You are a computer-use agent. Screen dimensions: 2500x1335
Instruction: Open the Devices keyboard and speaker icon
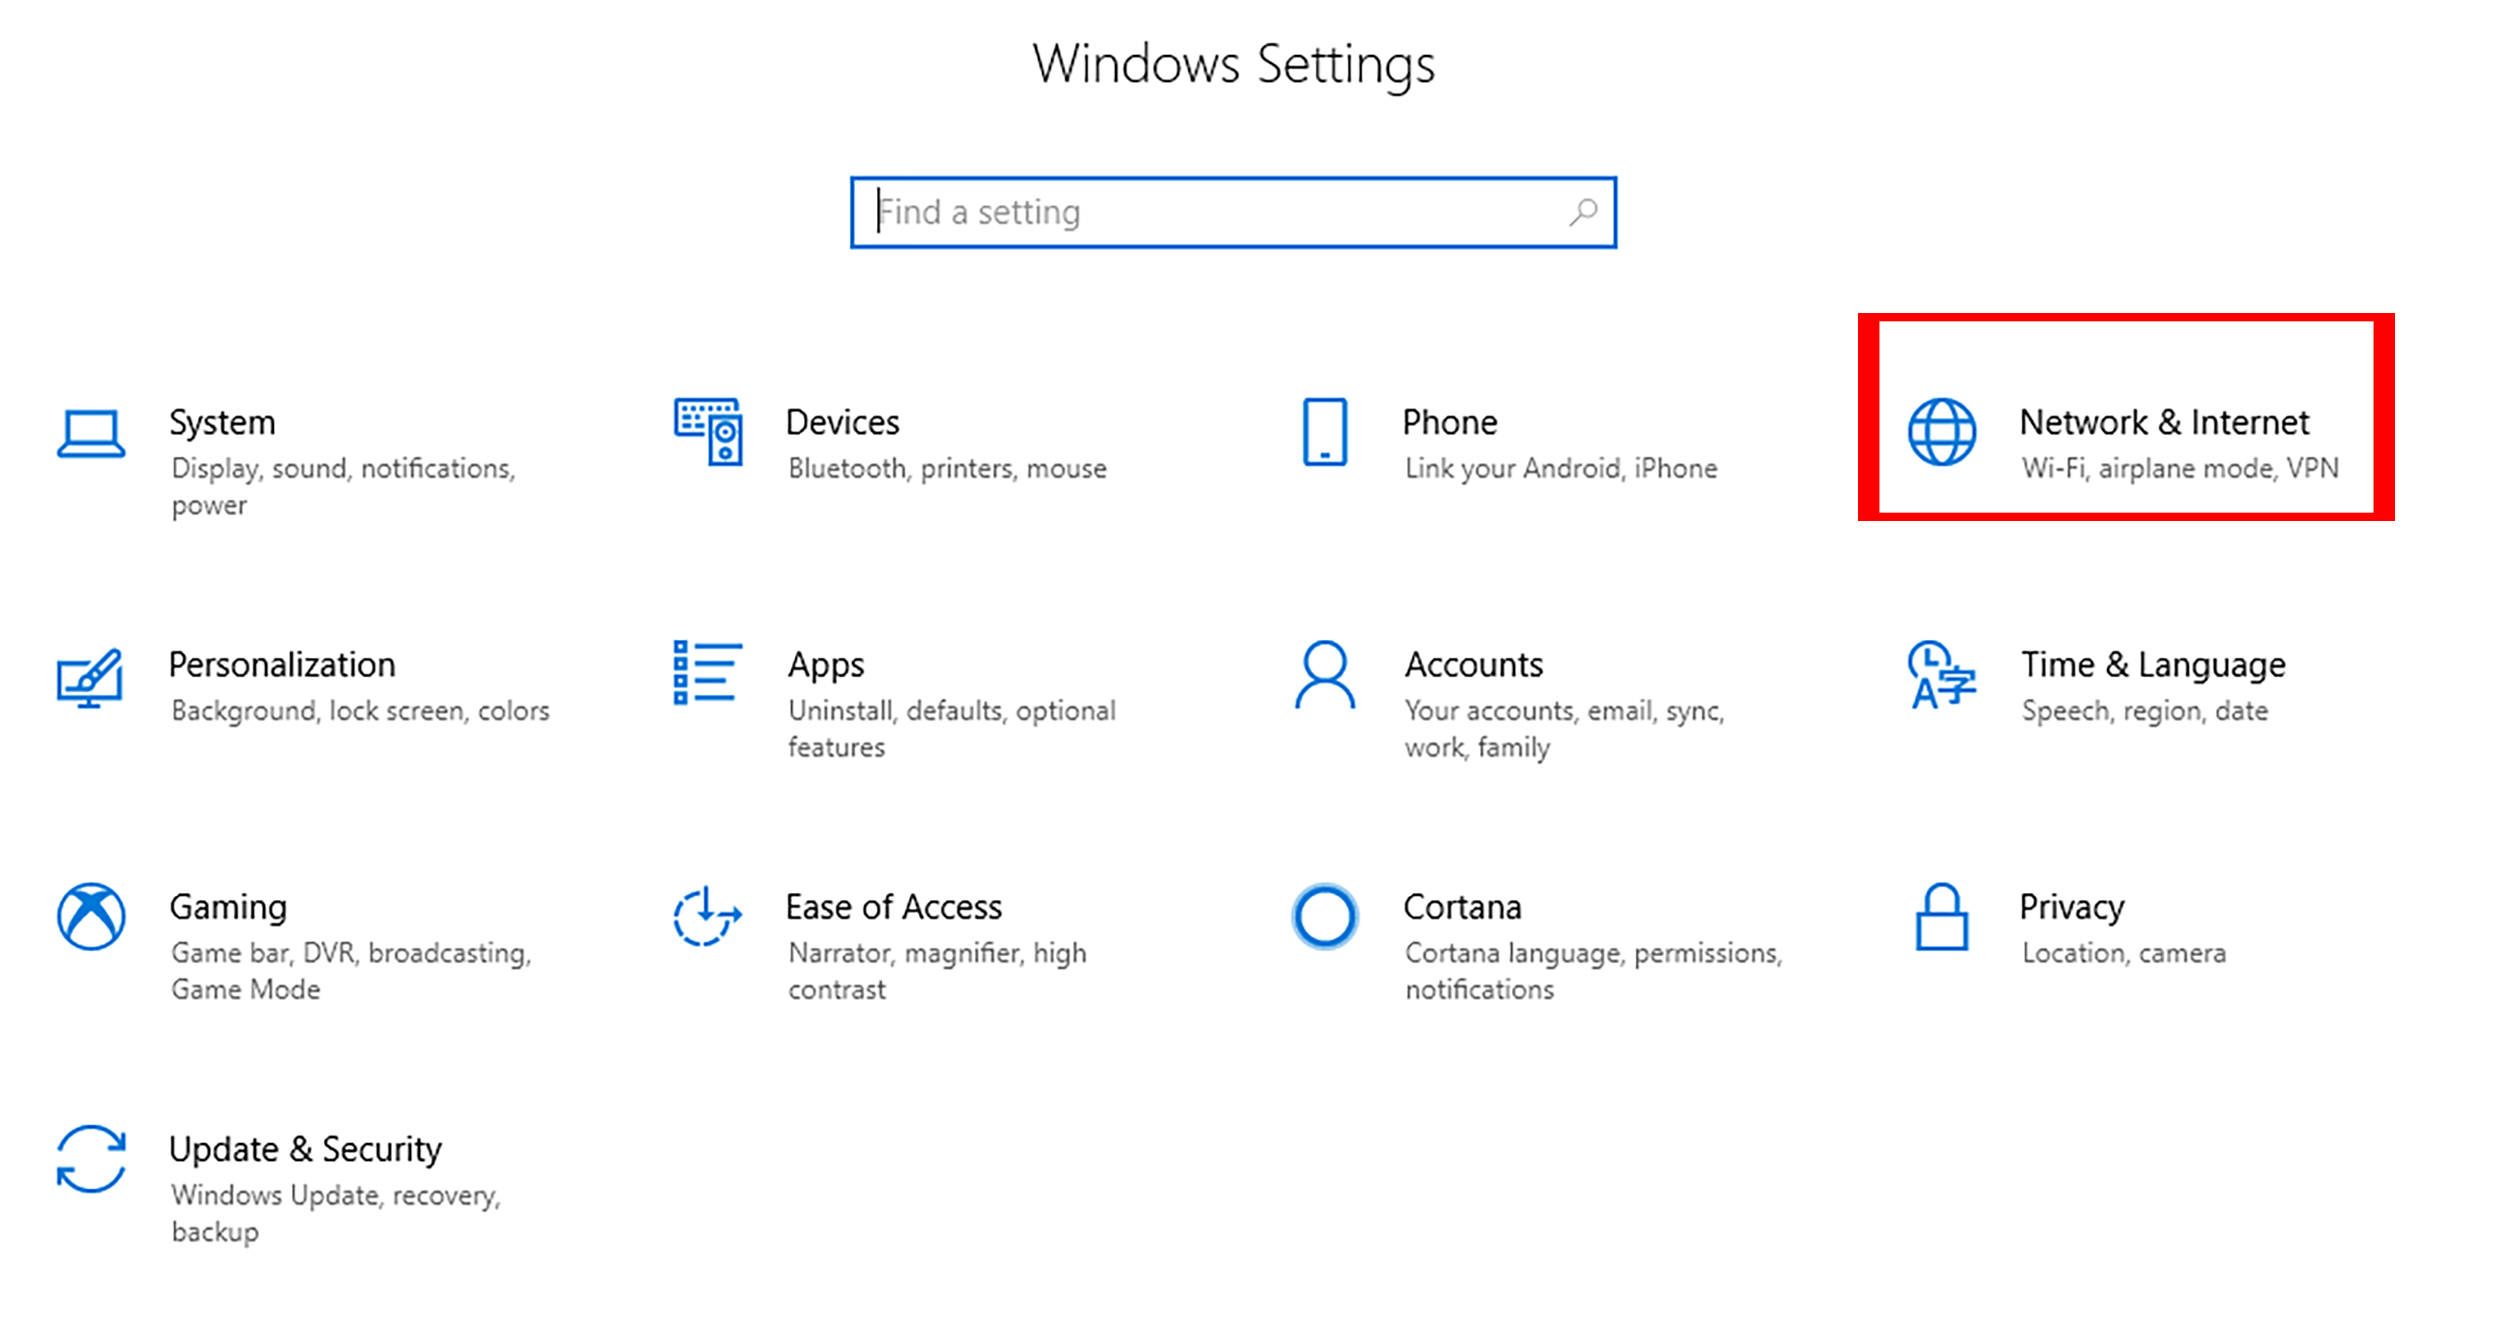[x=708, y=432]
